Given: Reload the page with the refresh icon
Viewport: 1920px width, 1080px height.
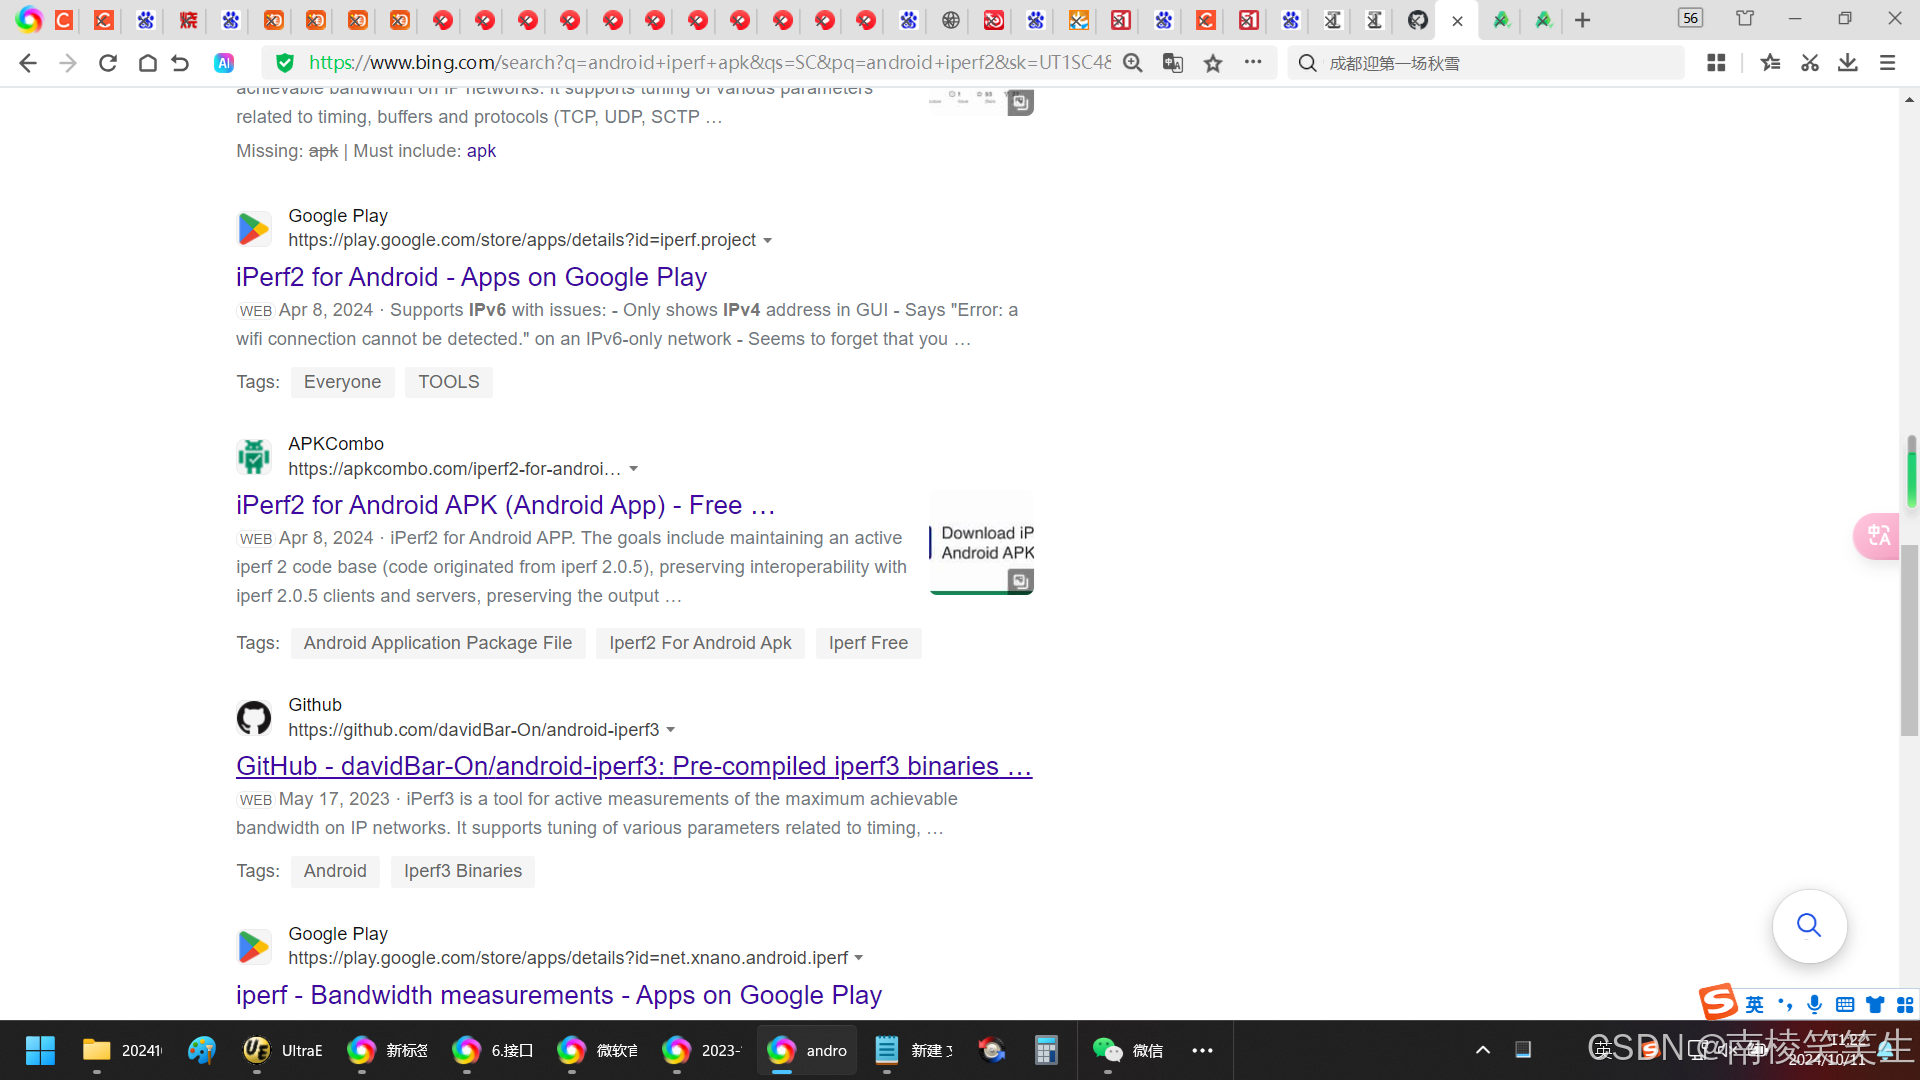Looking at the screenshot, I should point(108,63).
